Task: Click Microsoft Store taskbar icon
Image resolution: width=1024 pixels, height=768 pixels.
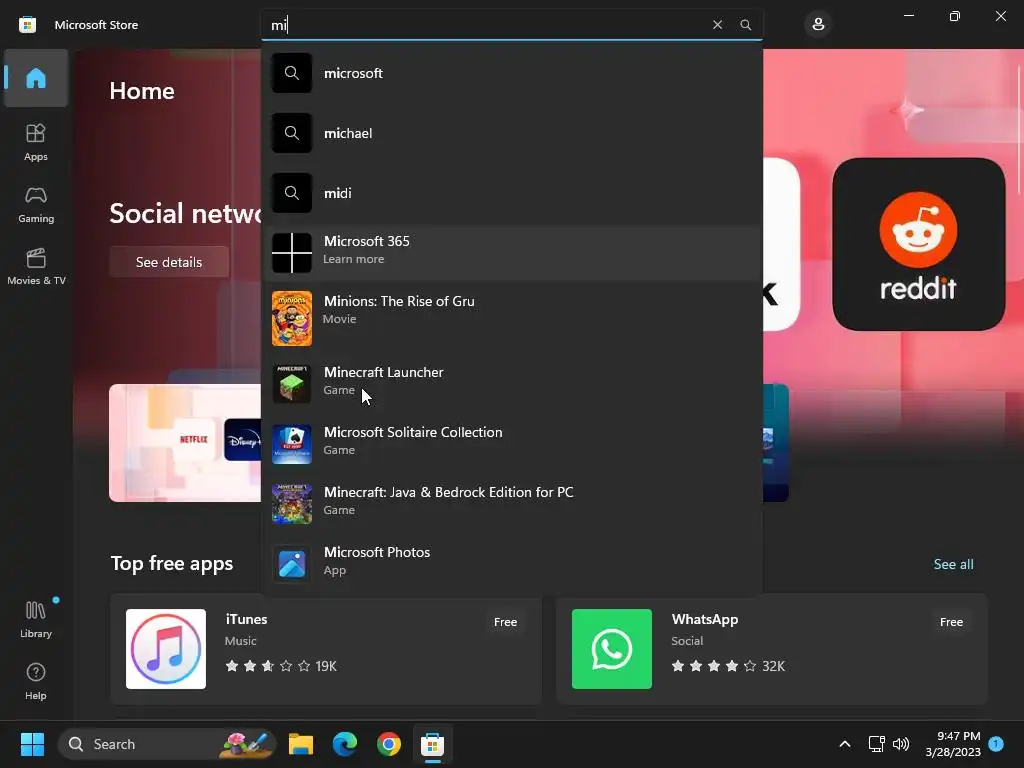Action: point(432,744)
